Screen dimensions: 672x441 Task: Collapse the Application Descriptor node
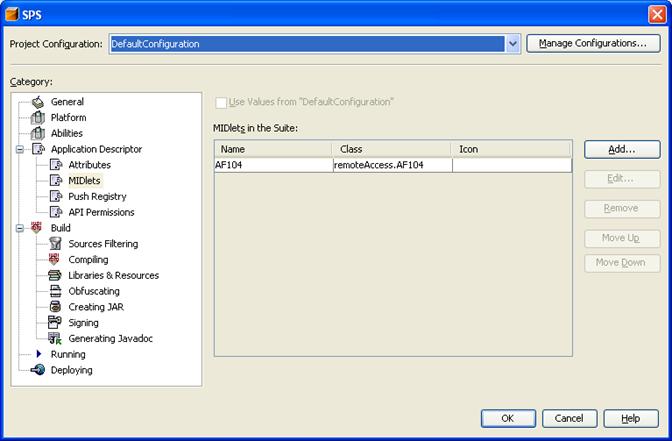[x=19, y=149]
